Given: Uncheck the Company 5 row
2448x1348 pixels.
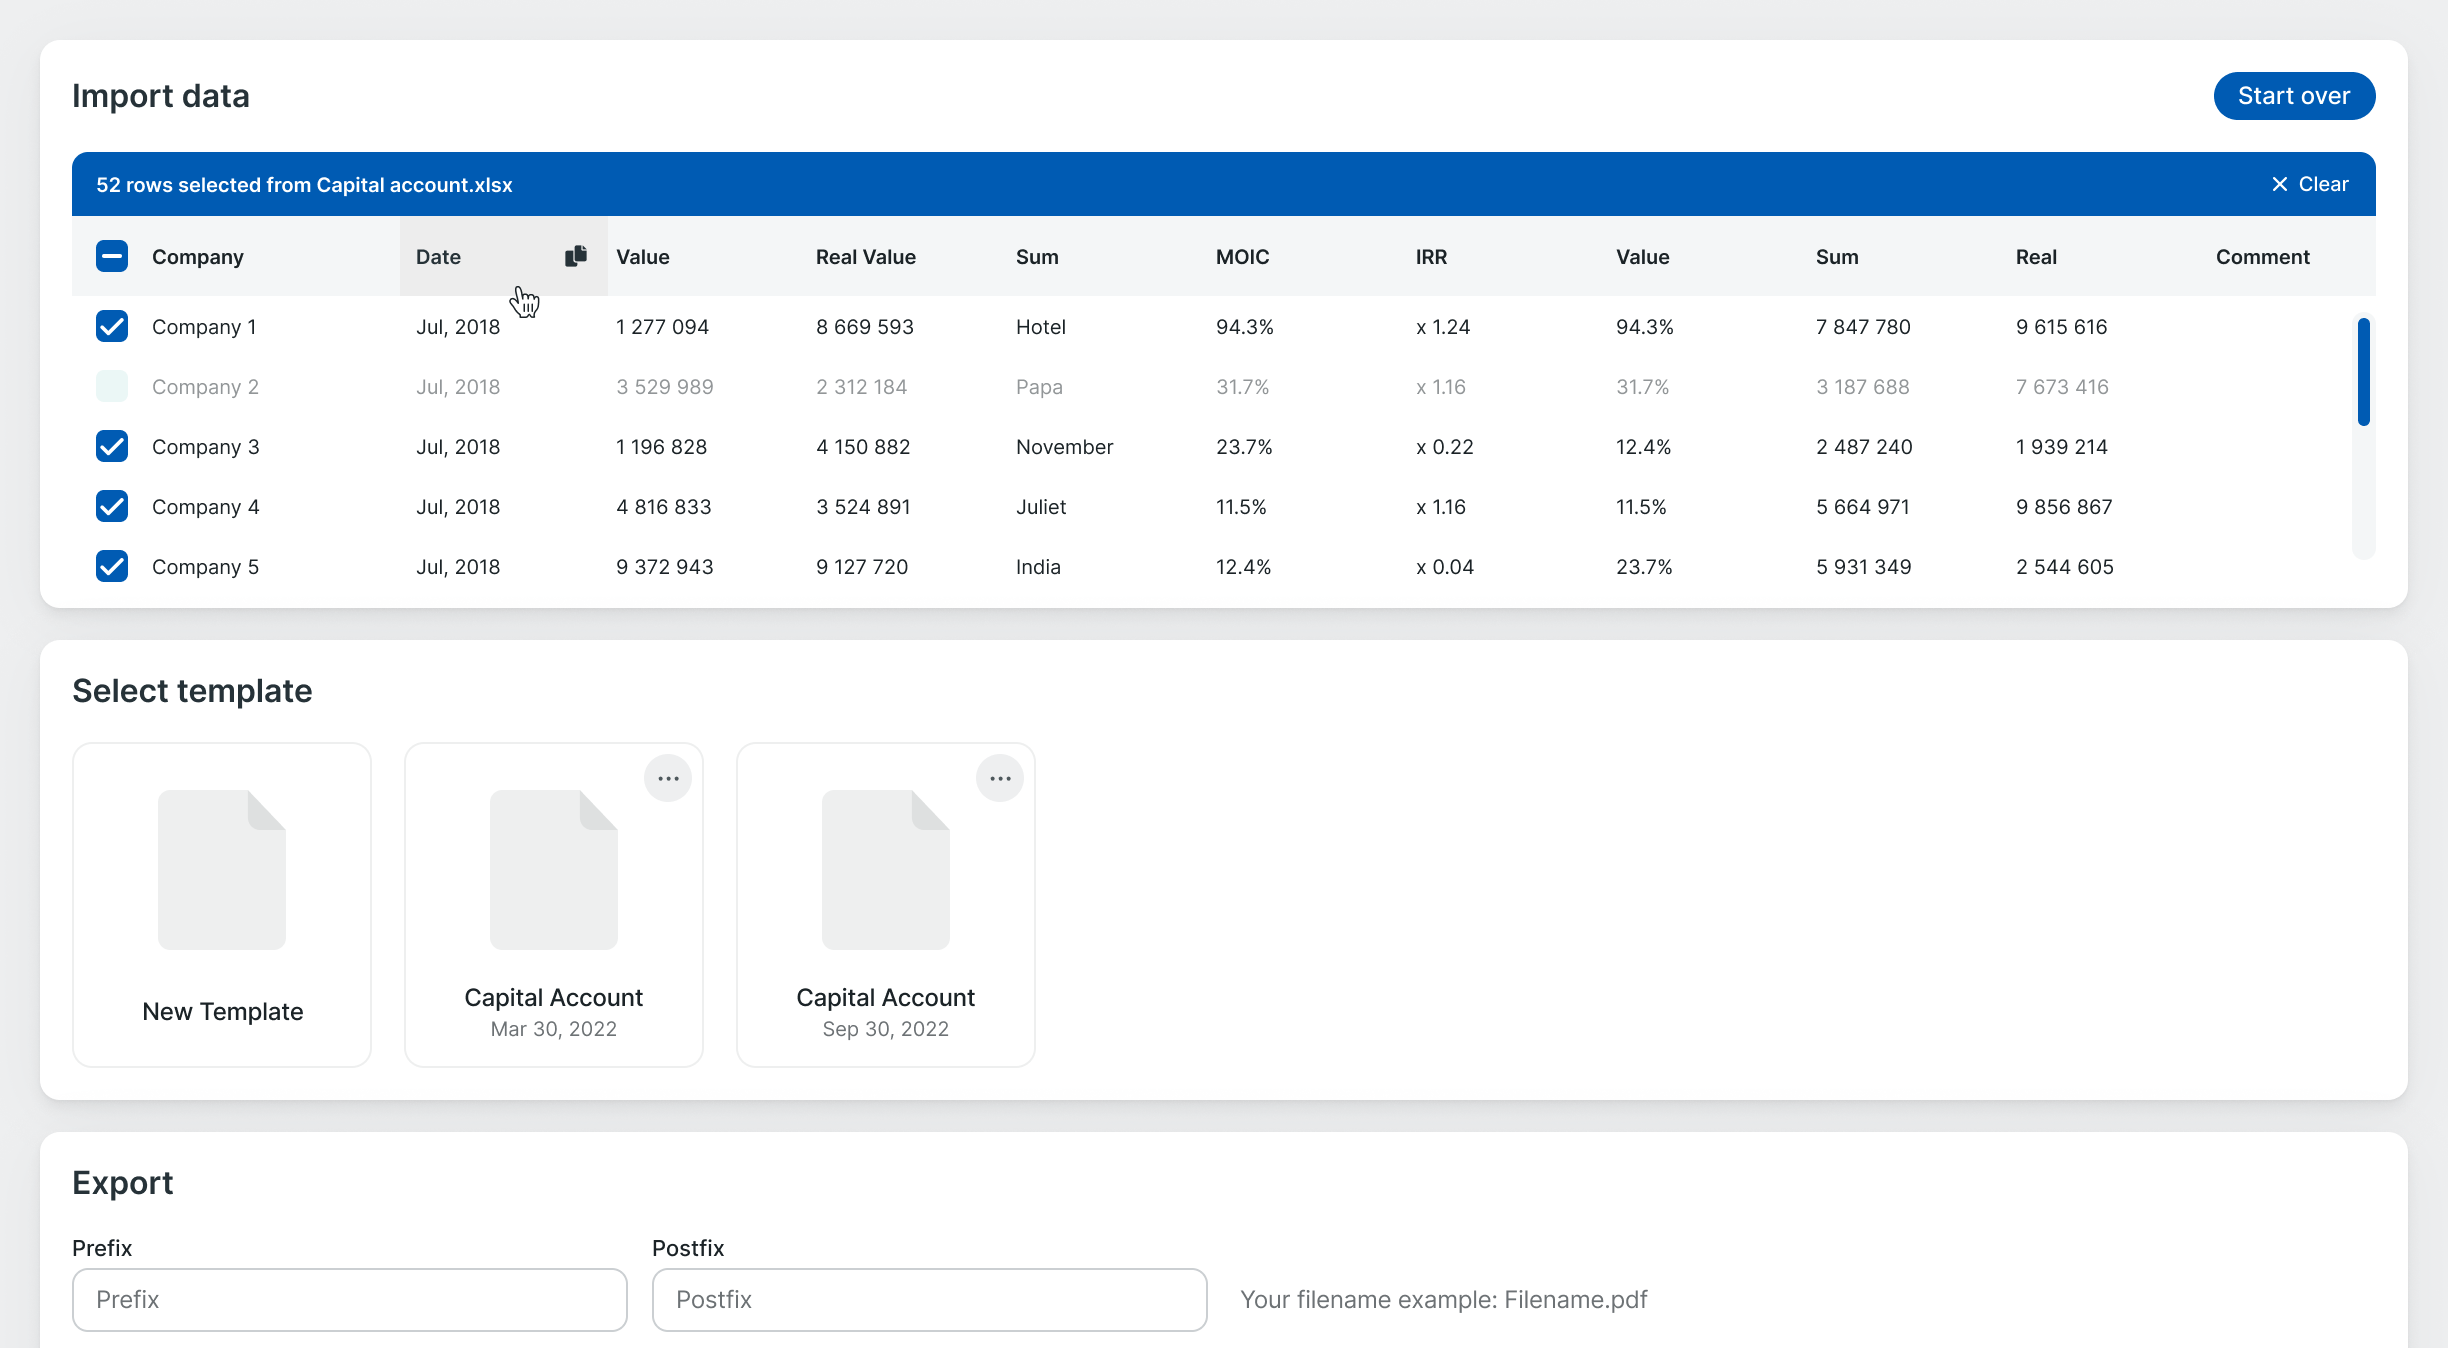Looking at the screenshot, I should pos(111,566).
